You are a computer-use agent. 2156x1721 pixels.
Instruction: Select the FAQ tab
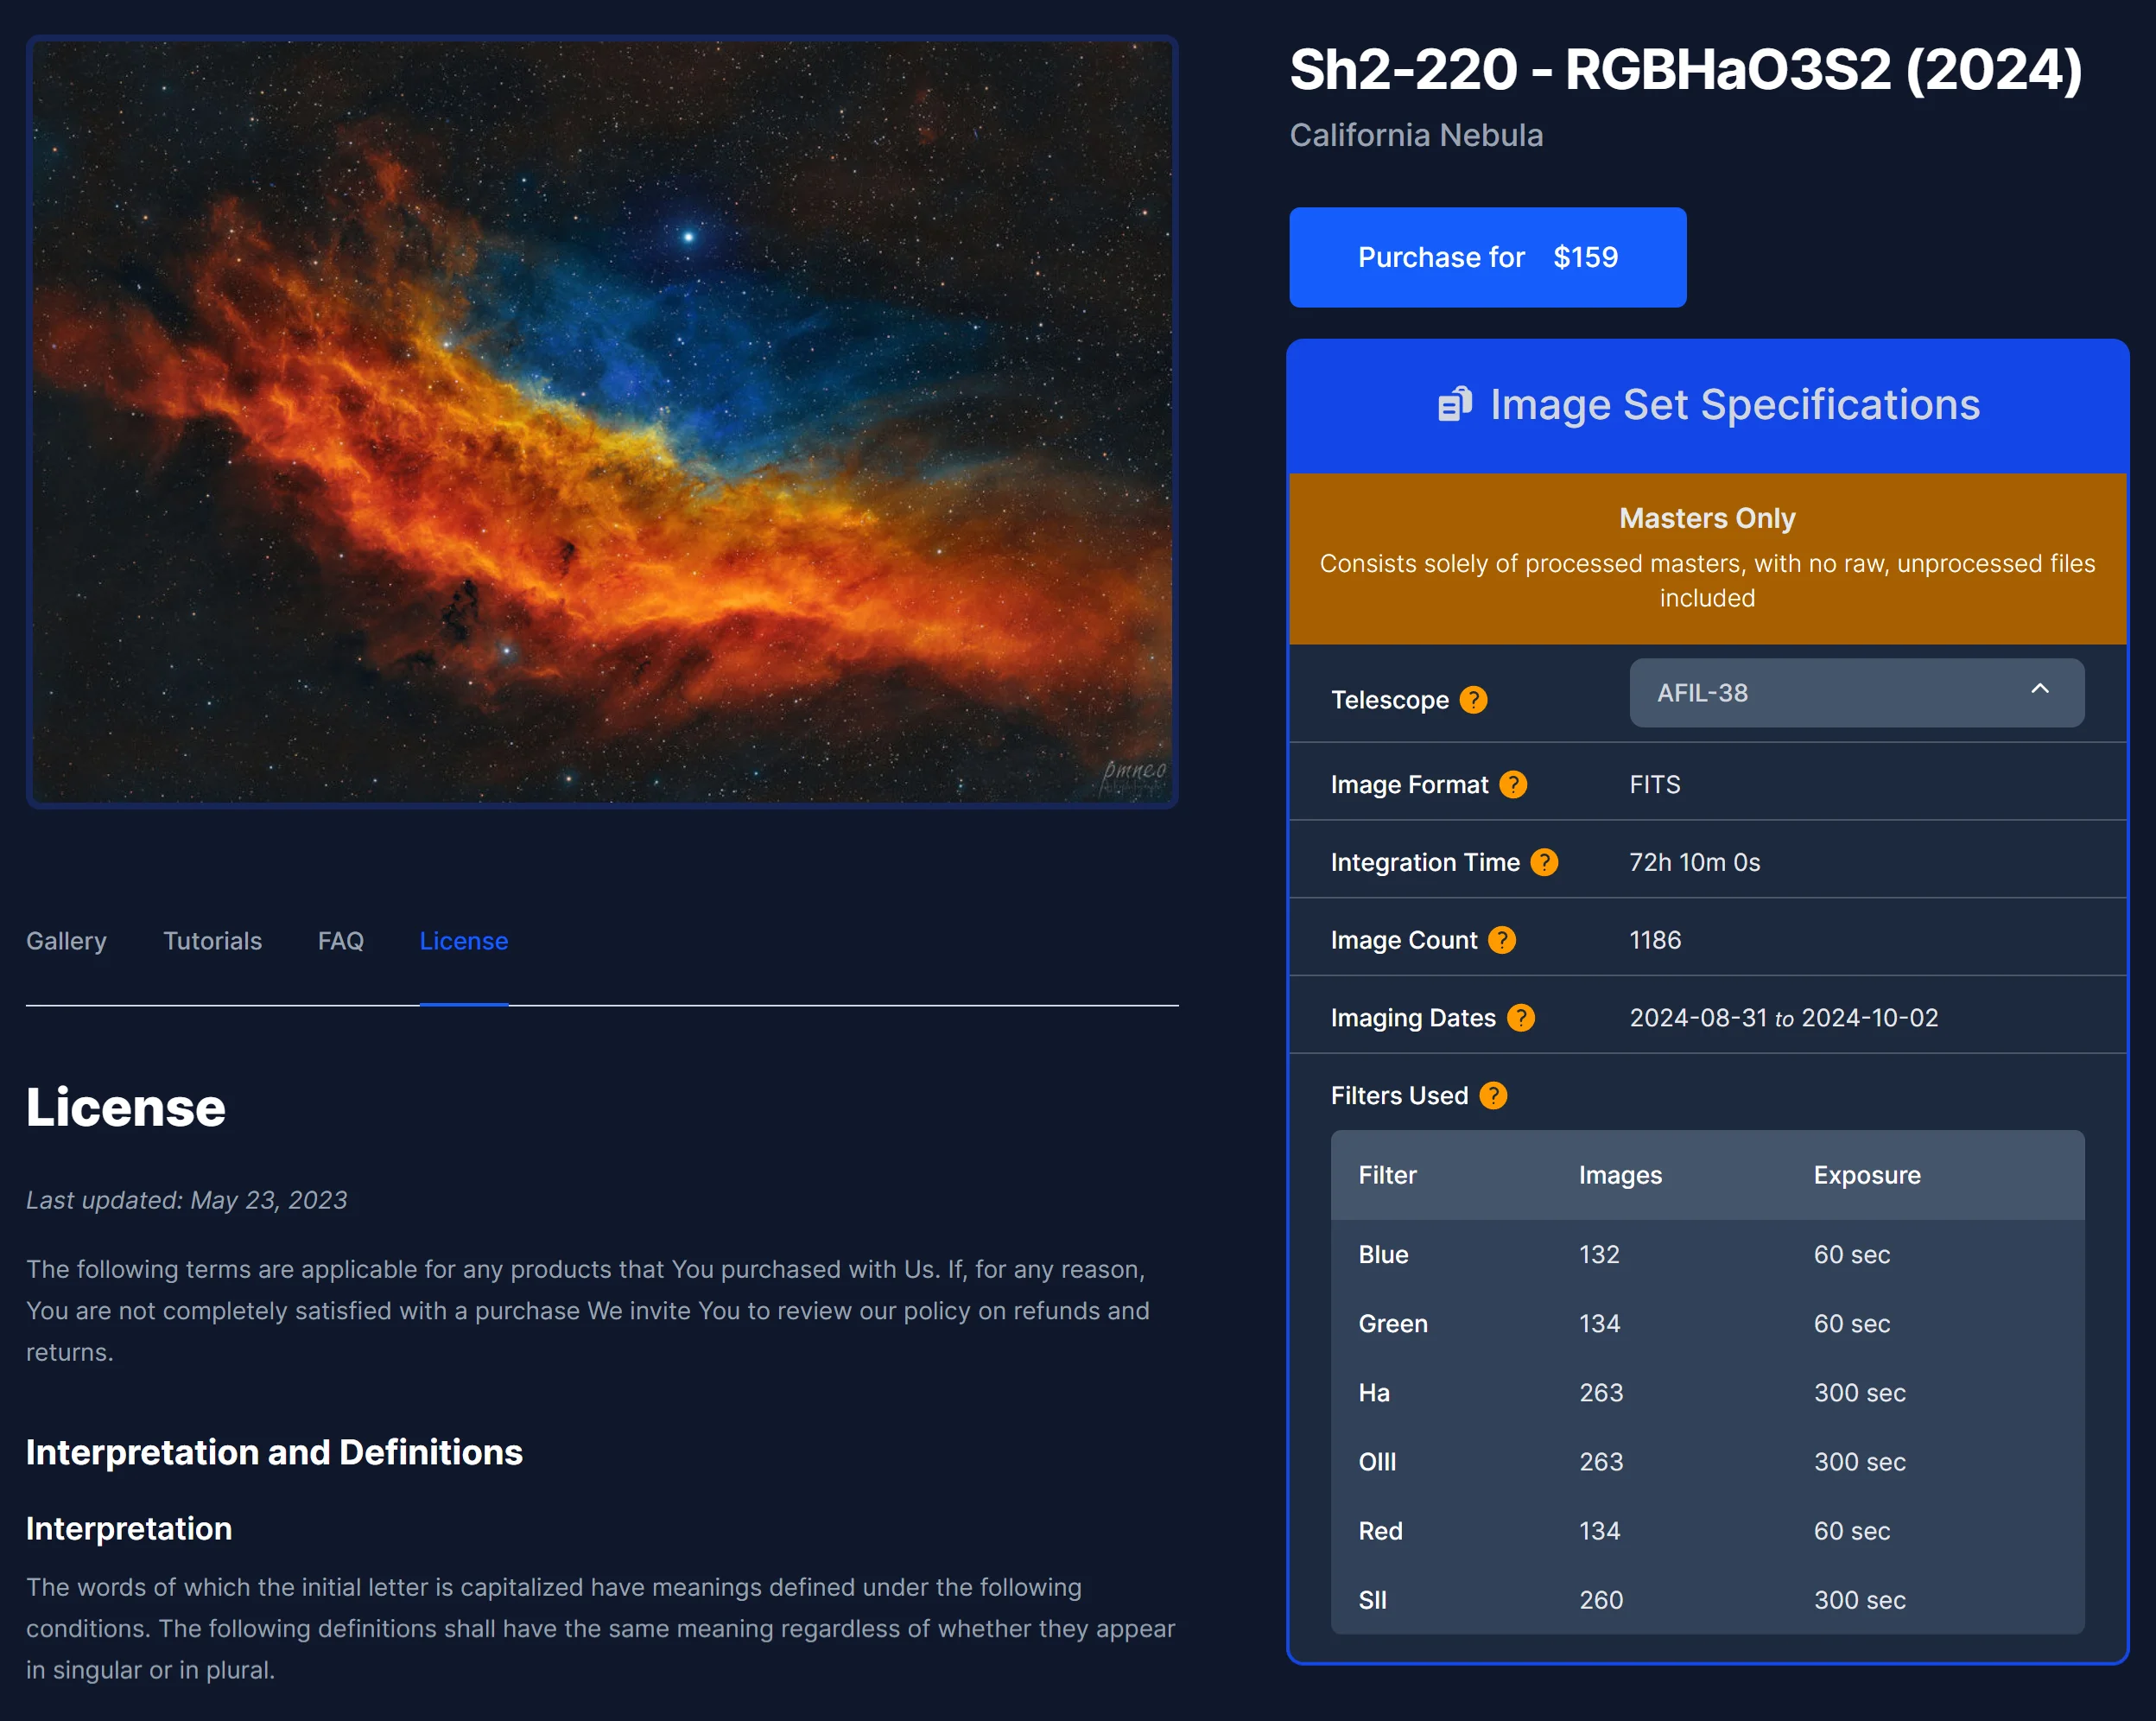(x=340, y=941)
